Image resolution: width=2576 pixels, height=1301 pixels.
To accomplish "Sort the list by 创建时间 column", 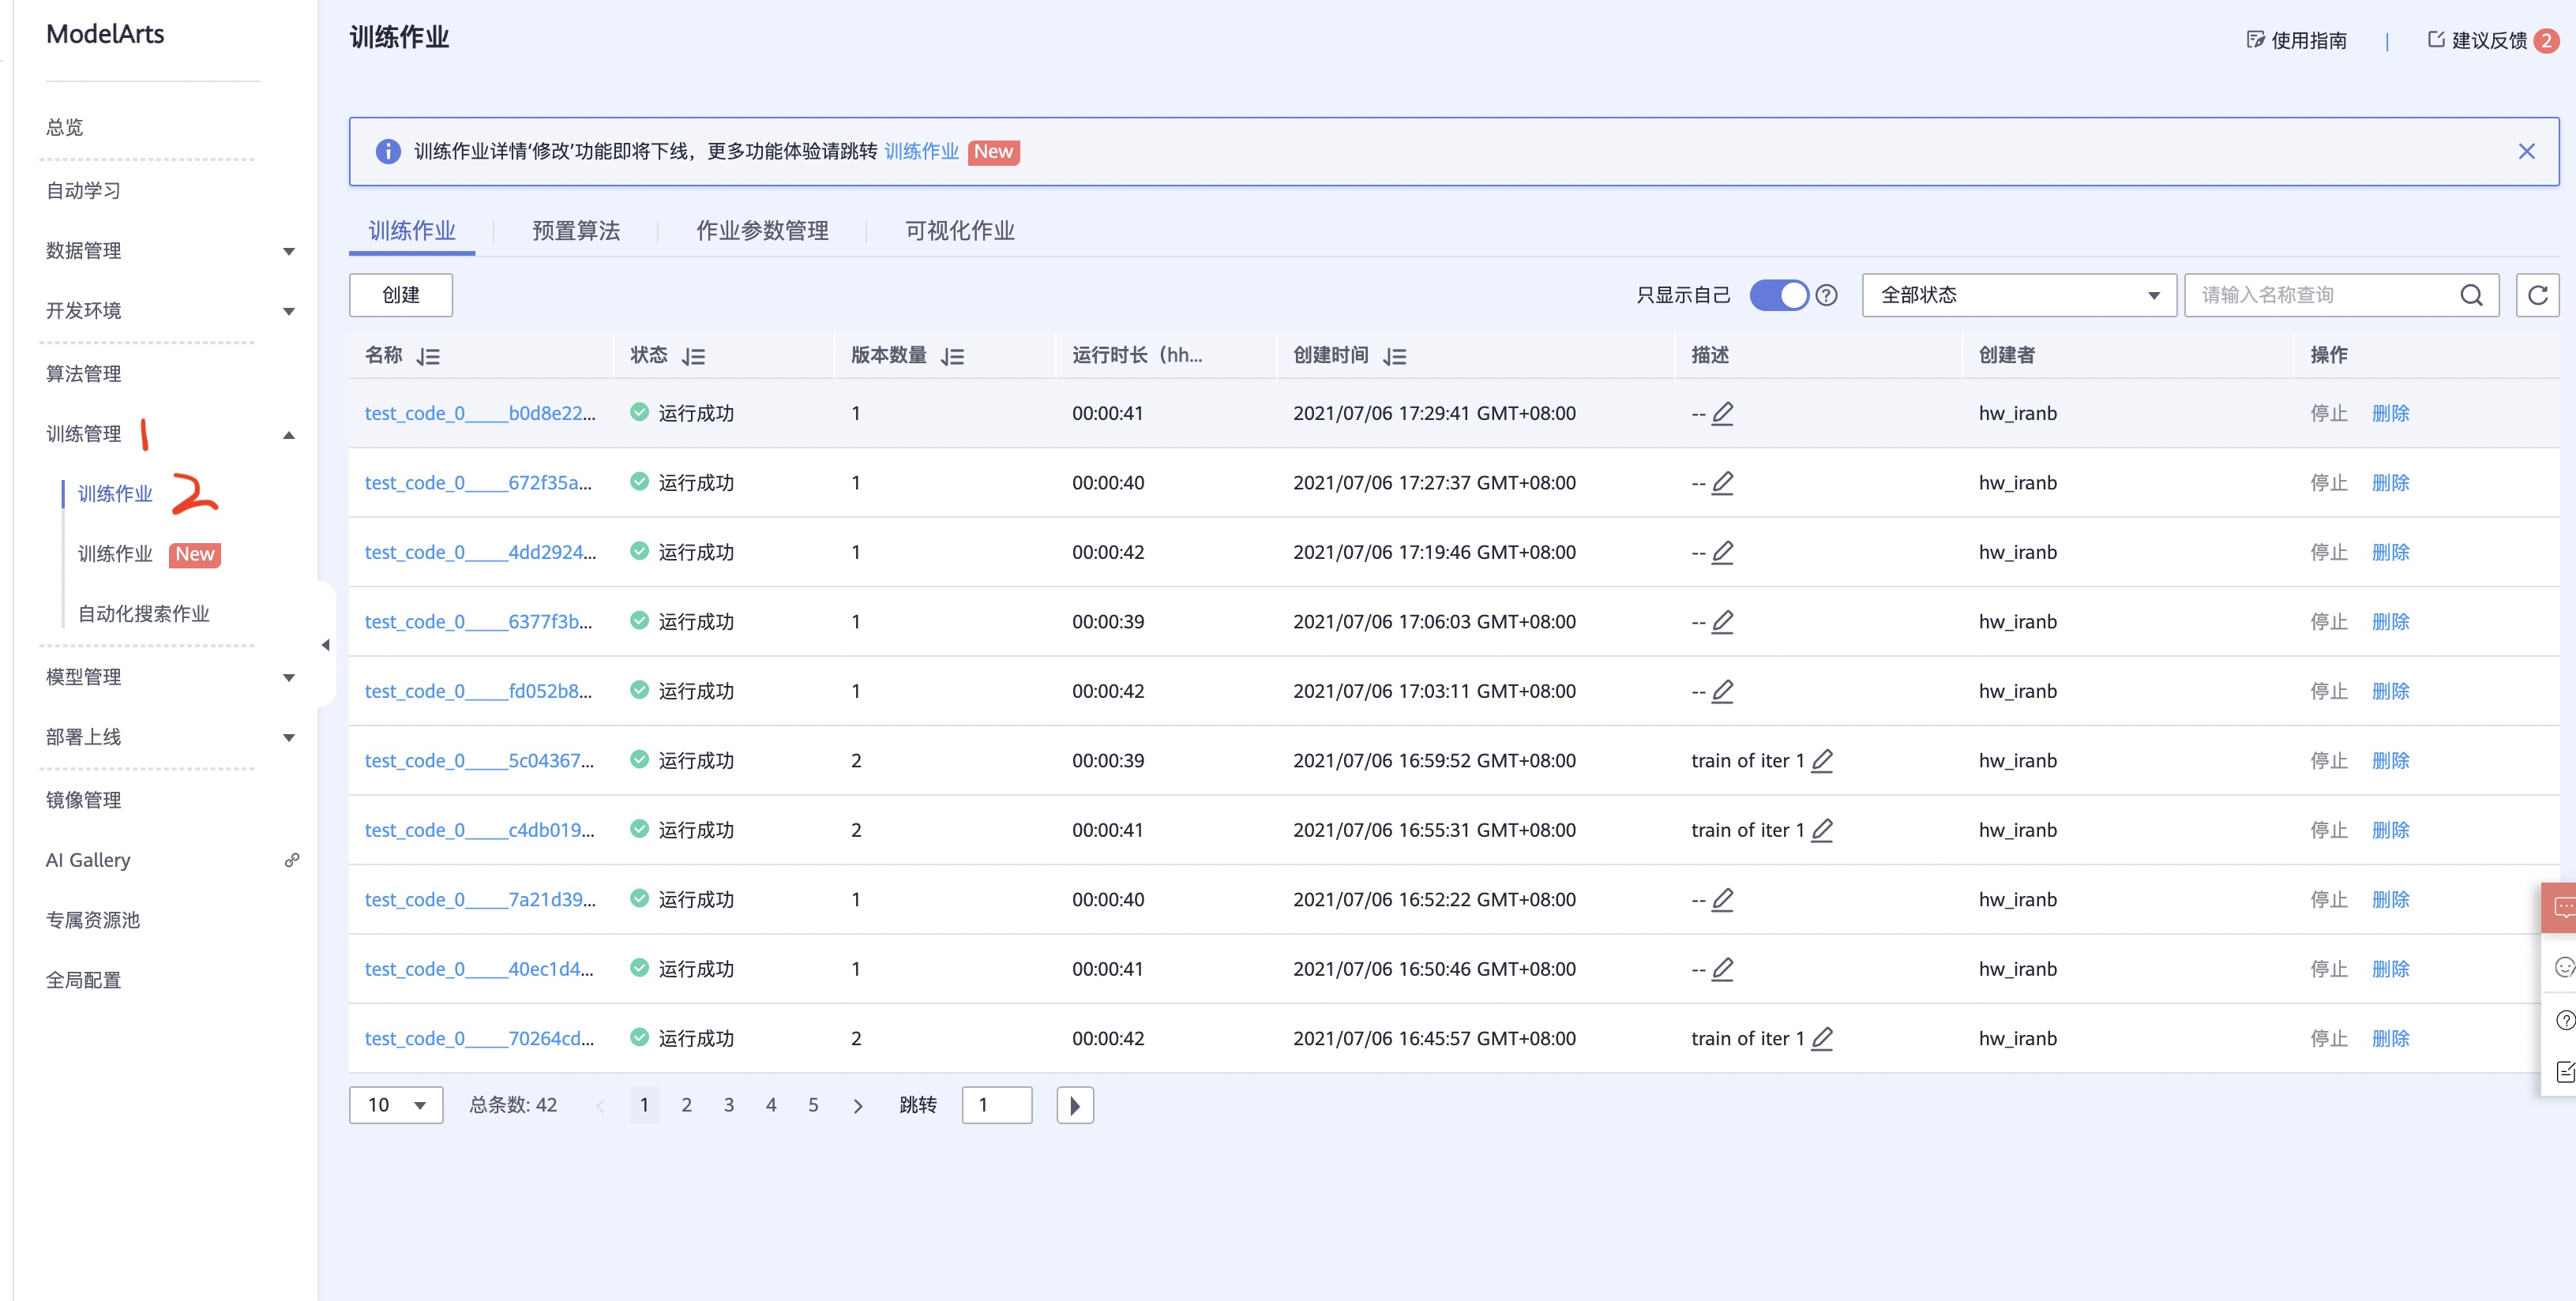I will pos(1394,356).
